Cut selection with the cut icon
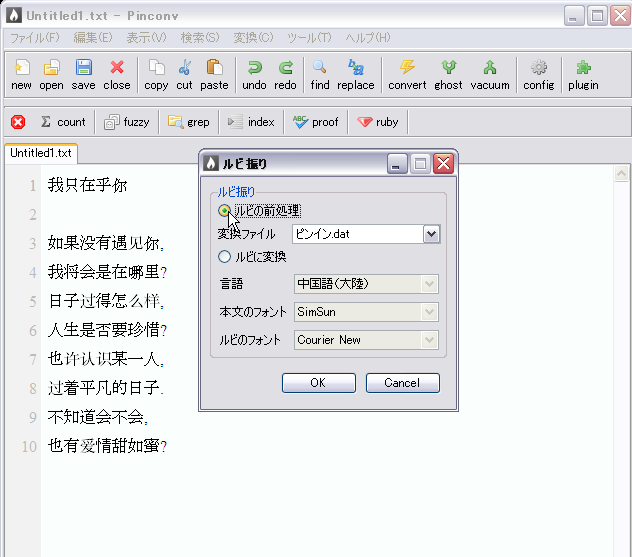This screenshot has width=632, height=557. 185,75
